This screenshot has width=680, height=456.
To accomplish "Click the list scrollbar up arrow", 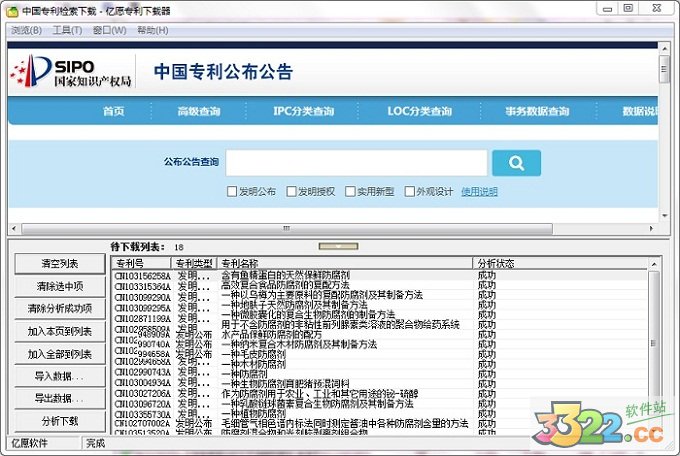I will coord(654,264).
